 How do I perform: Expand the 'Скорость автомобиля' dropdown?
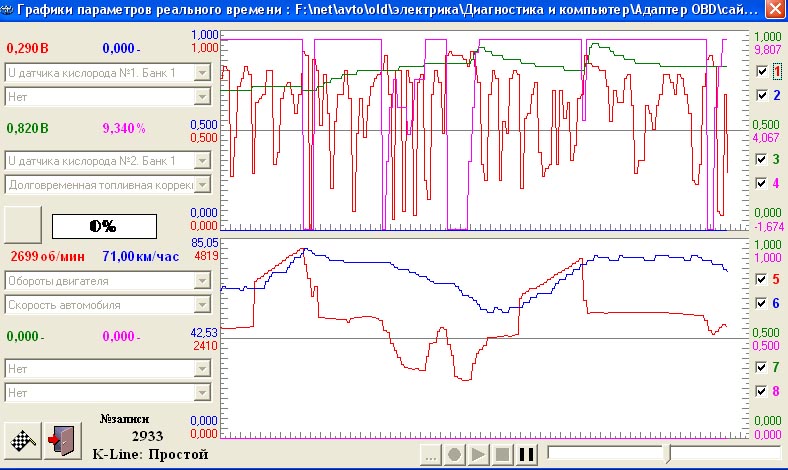203,305
